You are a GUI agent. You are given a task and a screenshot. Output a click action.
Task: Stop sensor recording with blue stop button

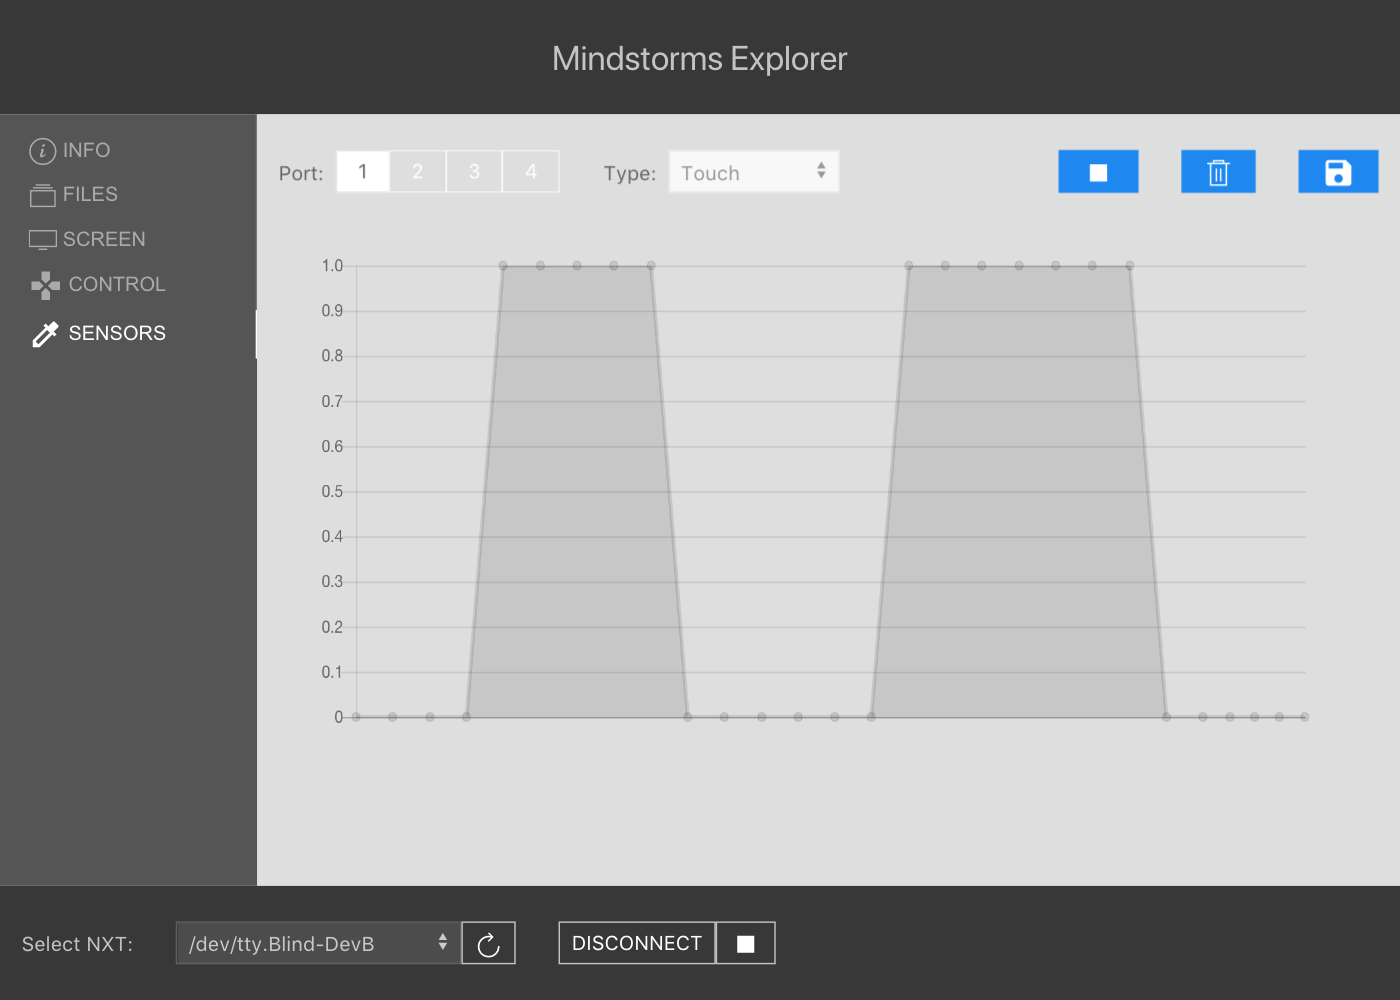click(x=1098, y=172)
